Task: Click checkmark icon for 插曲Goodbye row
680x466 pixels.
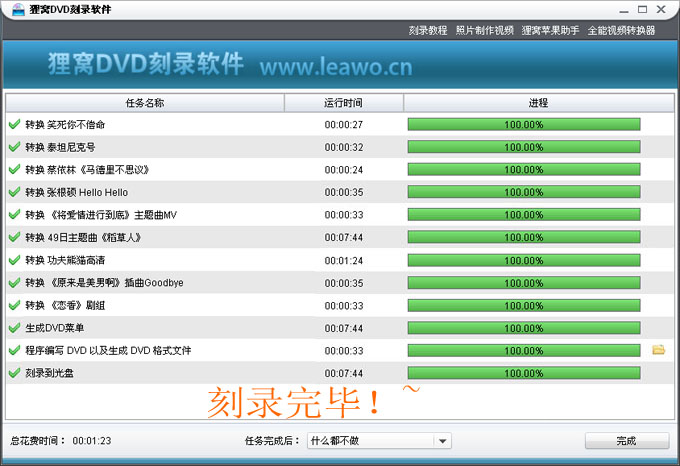Action: [x=14, y=283]
